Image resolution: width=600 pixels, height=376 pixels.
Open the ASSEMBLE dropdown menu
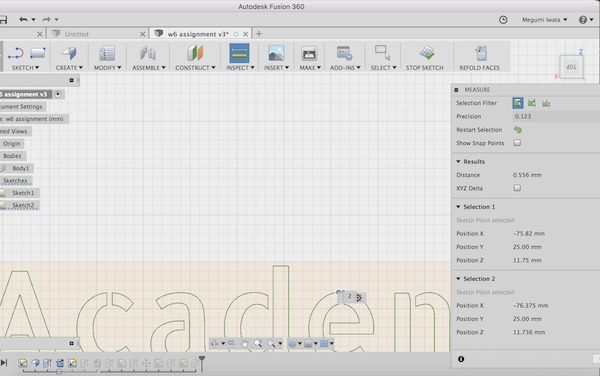tap(149, 68)
